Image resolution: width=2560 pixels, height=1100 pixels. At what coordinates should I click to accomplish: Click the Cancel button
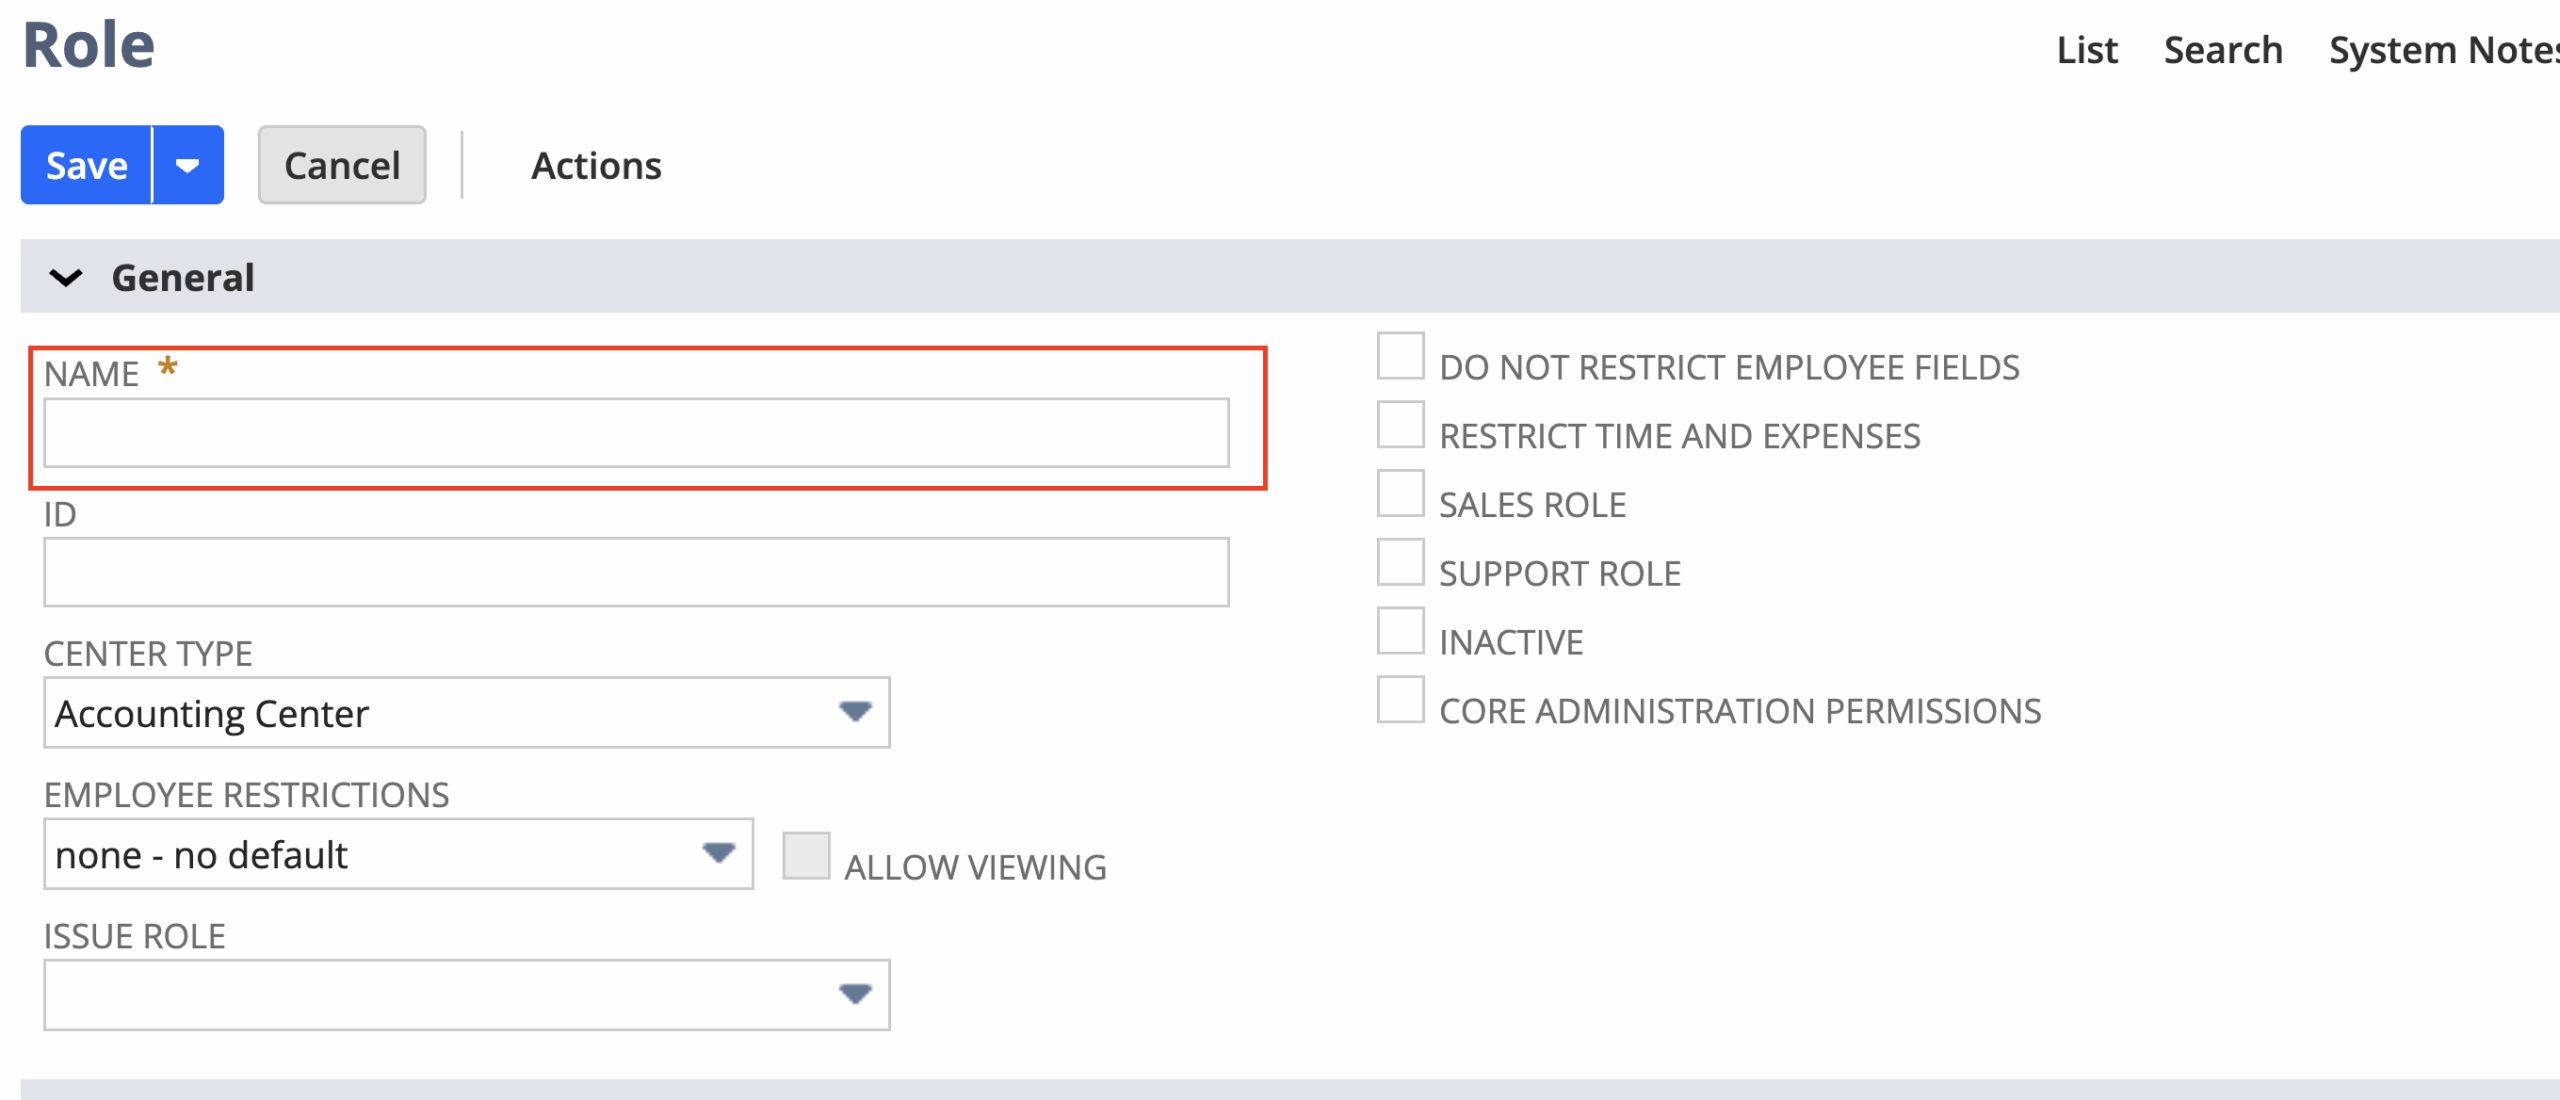coord(342,165)
